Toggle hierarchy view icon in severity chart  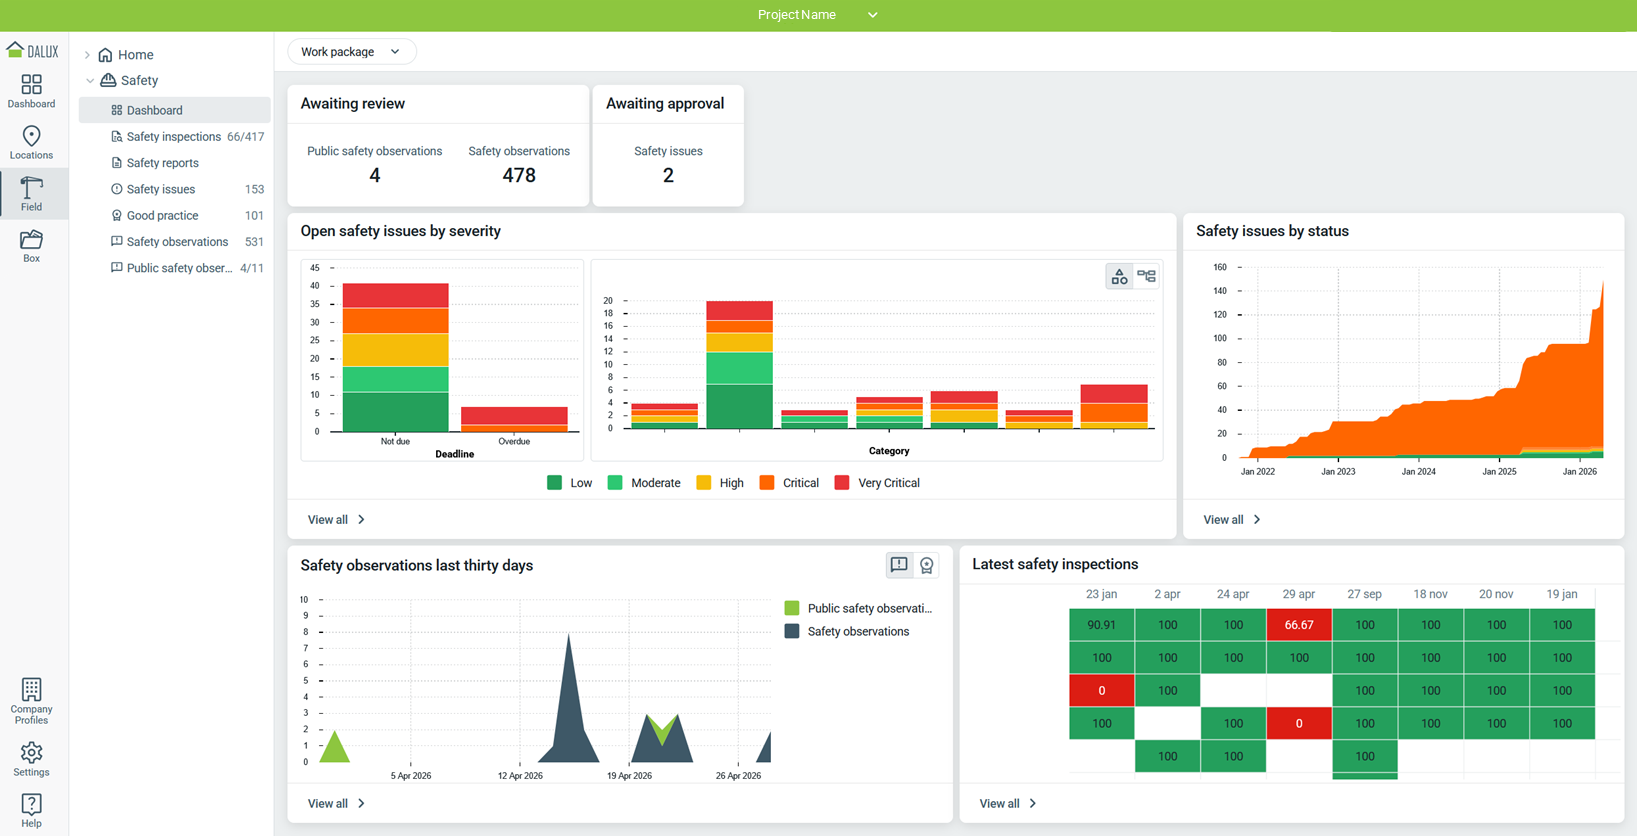[x=1146, y=276]
